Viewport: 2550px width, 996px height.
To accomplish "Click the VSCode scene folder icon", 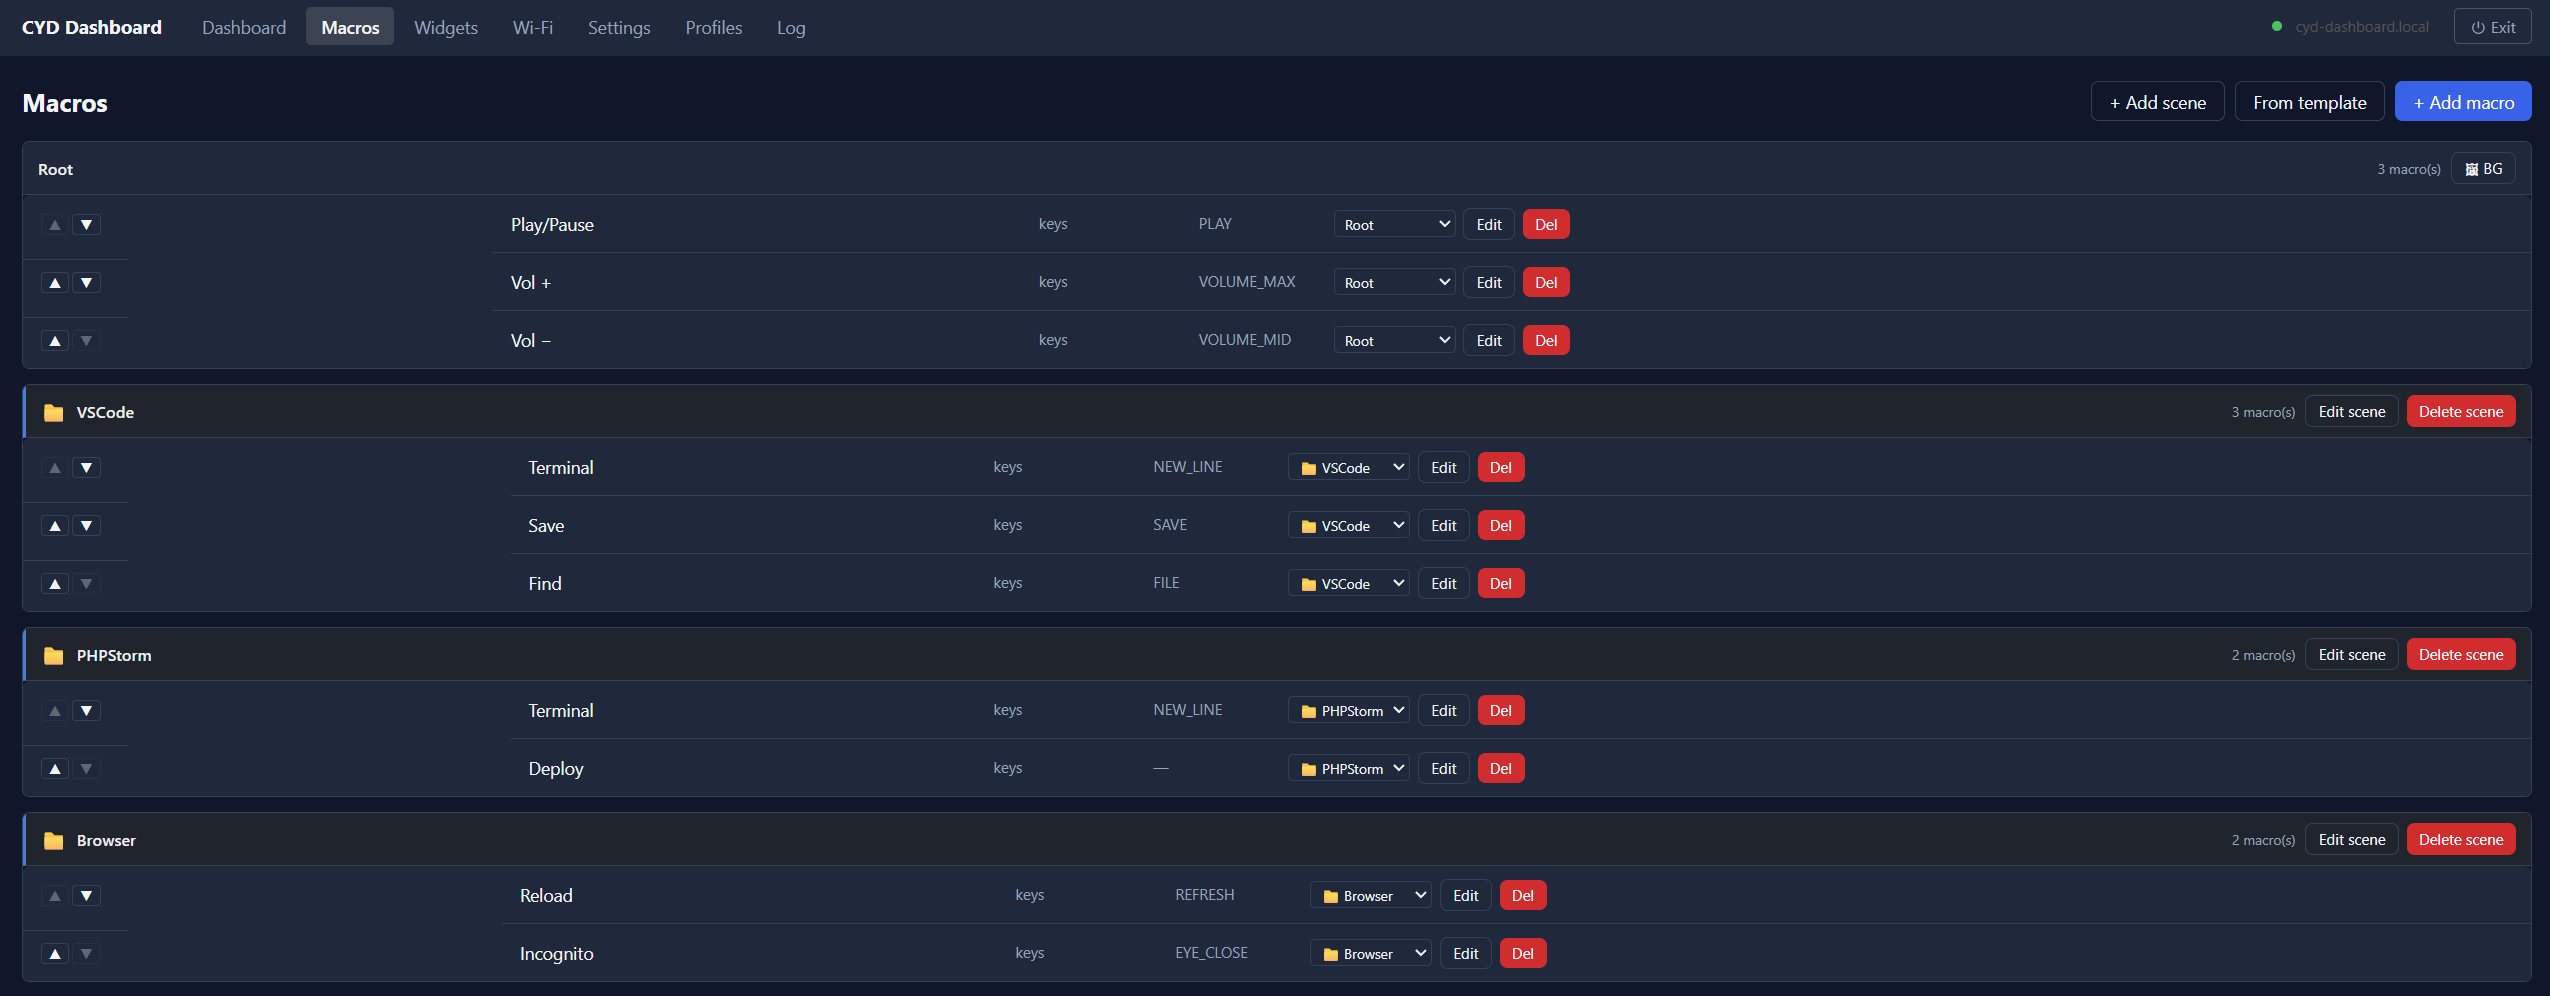I will (54, 413).
